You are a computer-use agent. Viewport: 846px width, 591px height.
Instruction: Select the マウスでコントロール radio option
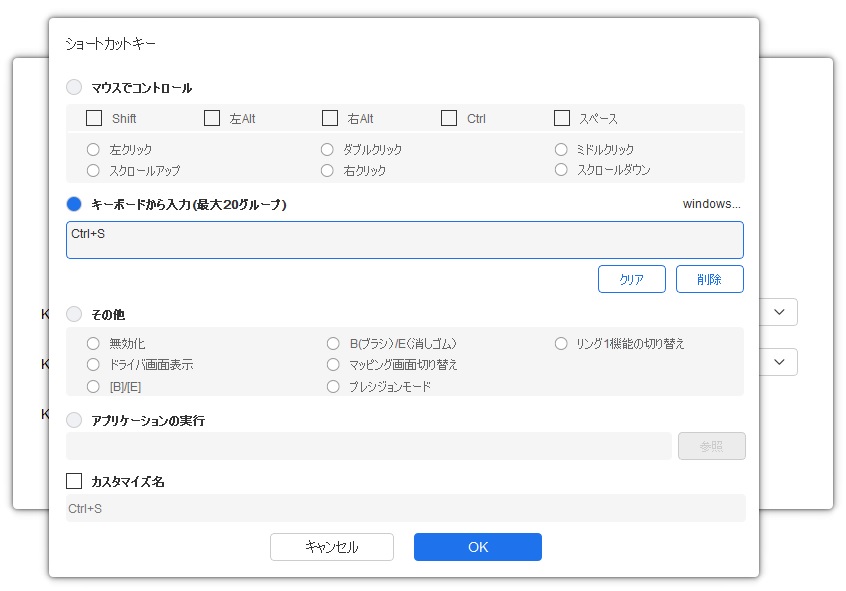point(74,88)
